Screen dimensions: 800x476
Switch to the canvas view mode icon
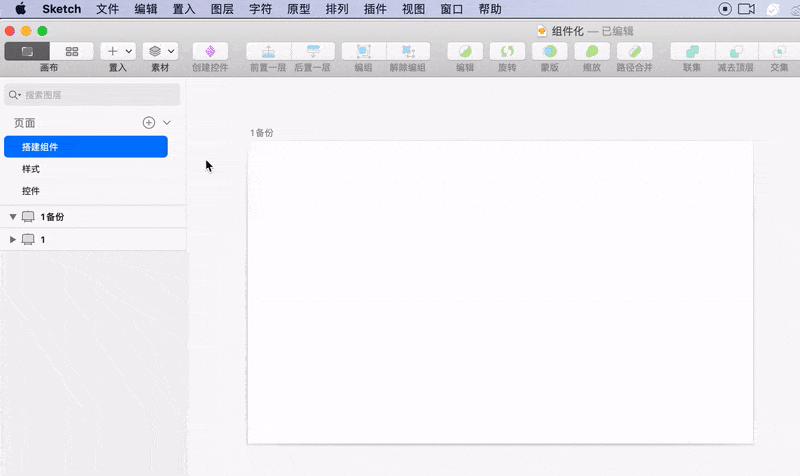[27, 51]
